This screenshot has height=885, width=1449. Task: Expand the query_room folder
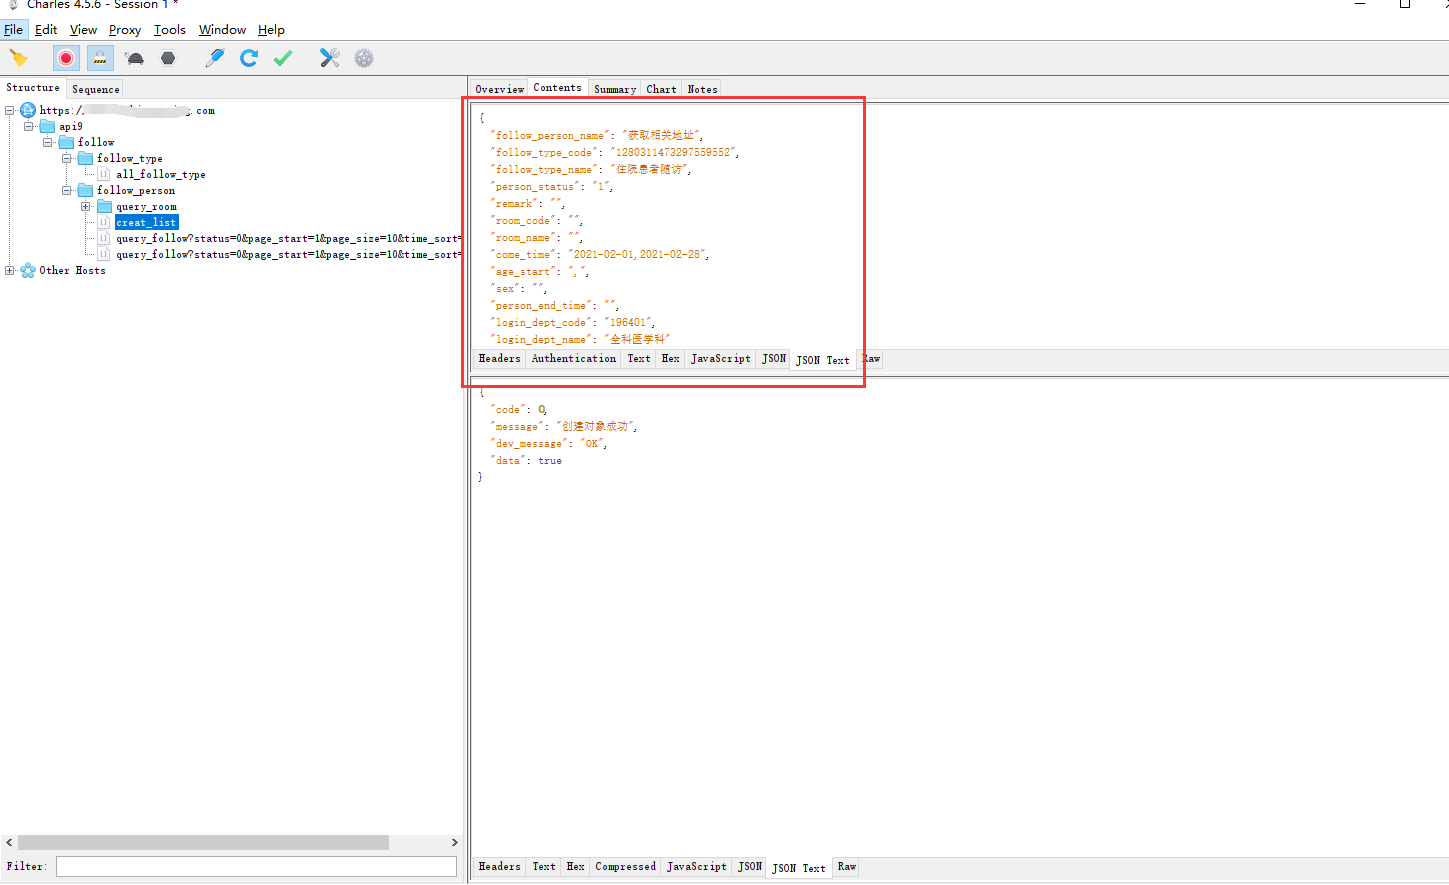click(x=86, y=206)
